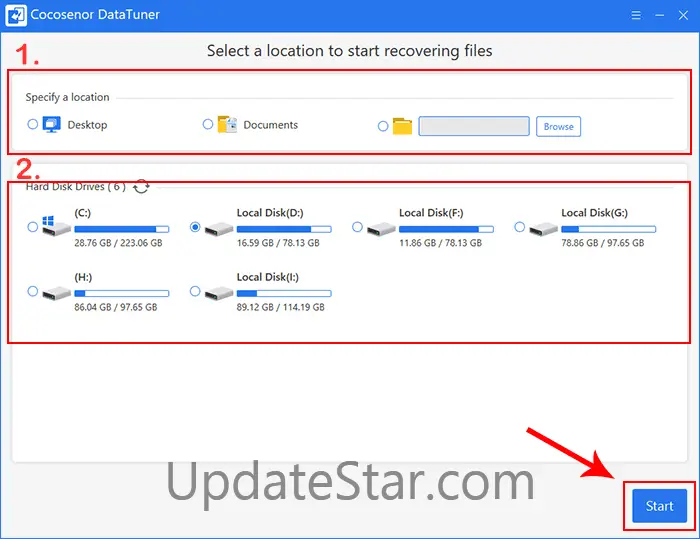Click the Local Disk(D:) drive icon
The image size is (700, 539).
[x=219, y=229]
